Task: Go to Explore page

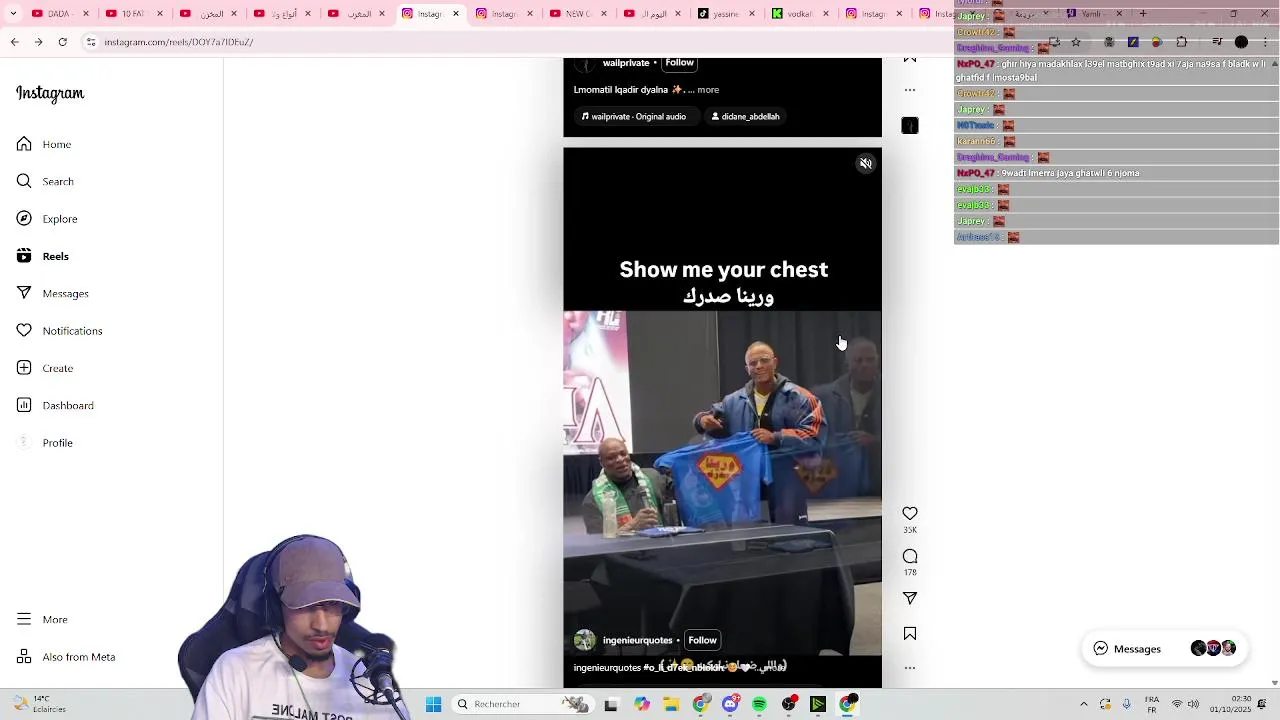Action: [47, 219]
